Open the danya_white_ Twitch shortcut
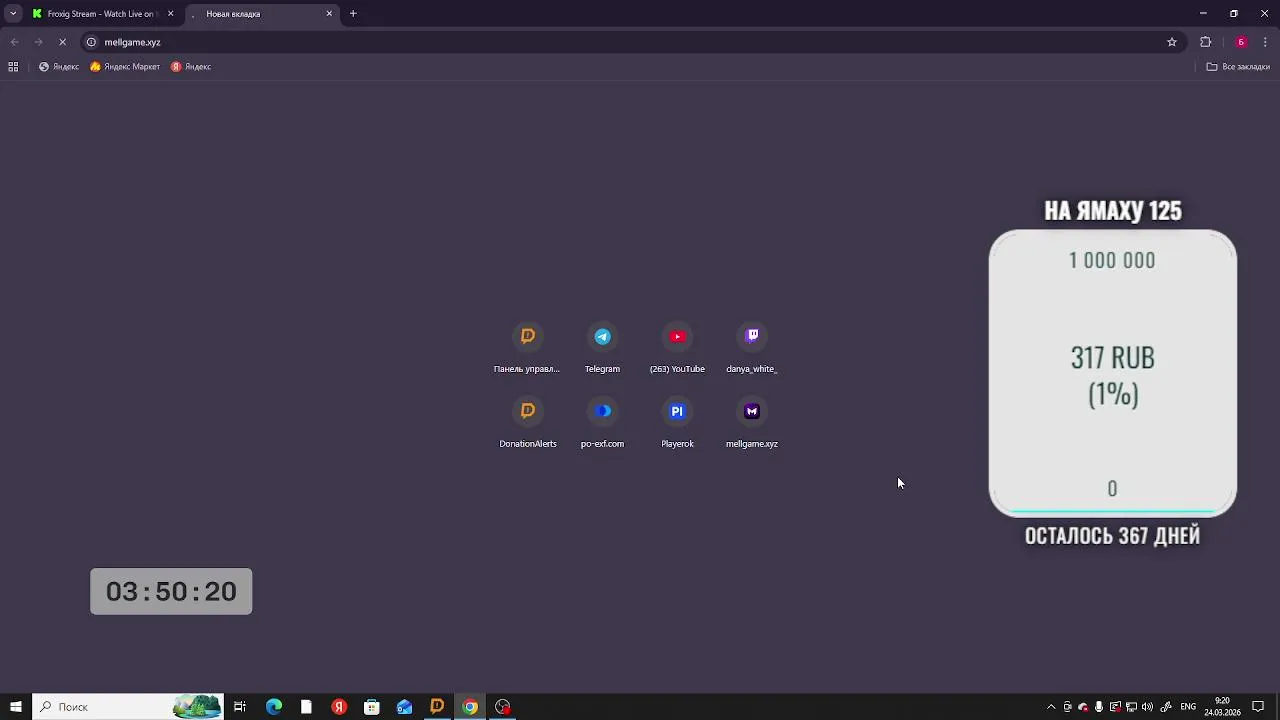 tap(752, 347)
